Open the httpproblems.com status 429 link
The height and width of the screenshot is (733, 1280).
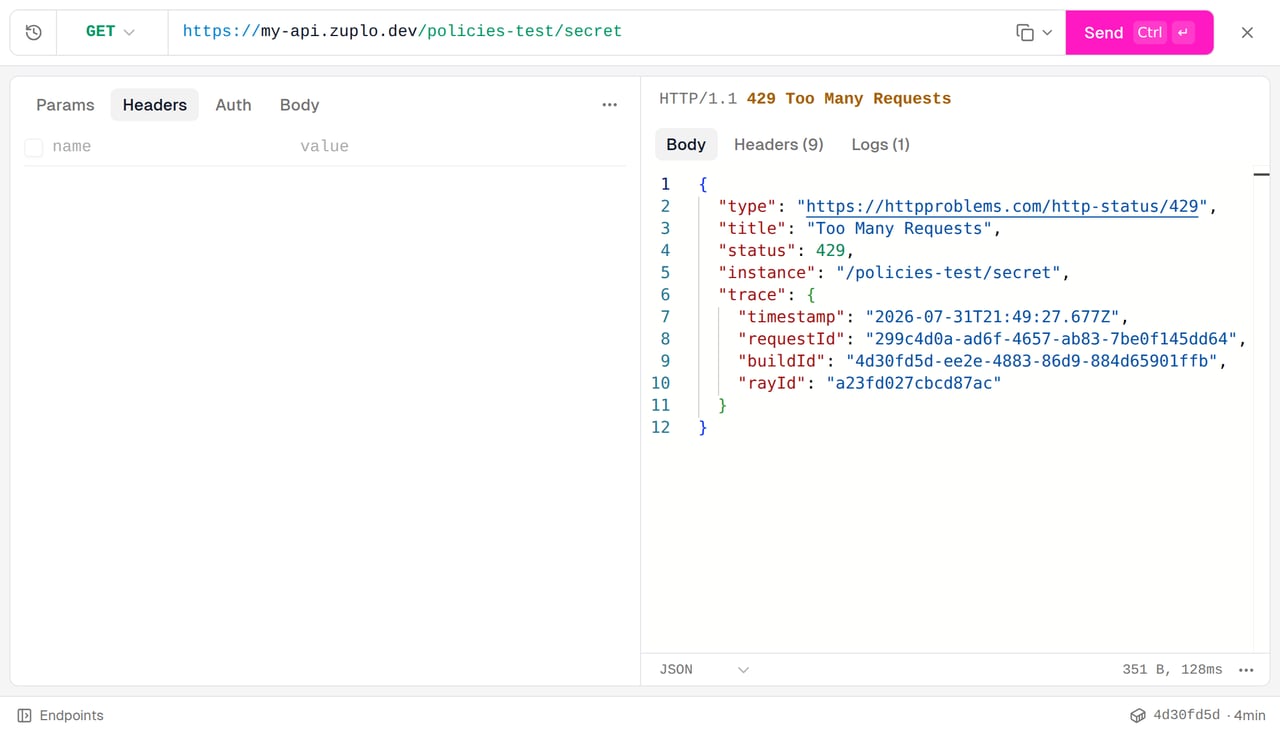[1002, 207]
